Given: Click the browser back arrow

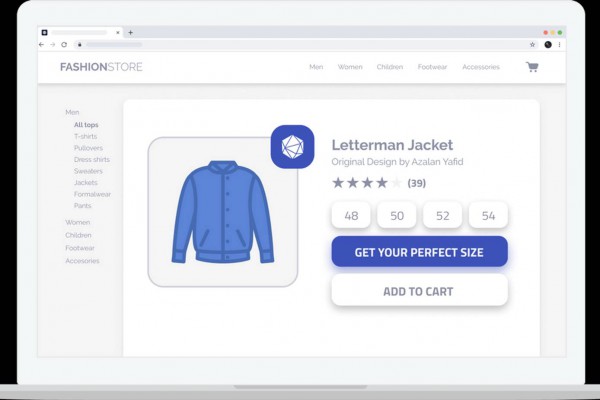Looking at the screenshot, I should (42, 45).
